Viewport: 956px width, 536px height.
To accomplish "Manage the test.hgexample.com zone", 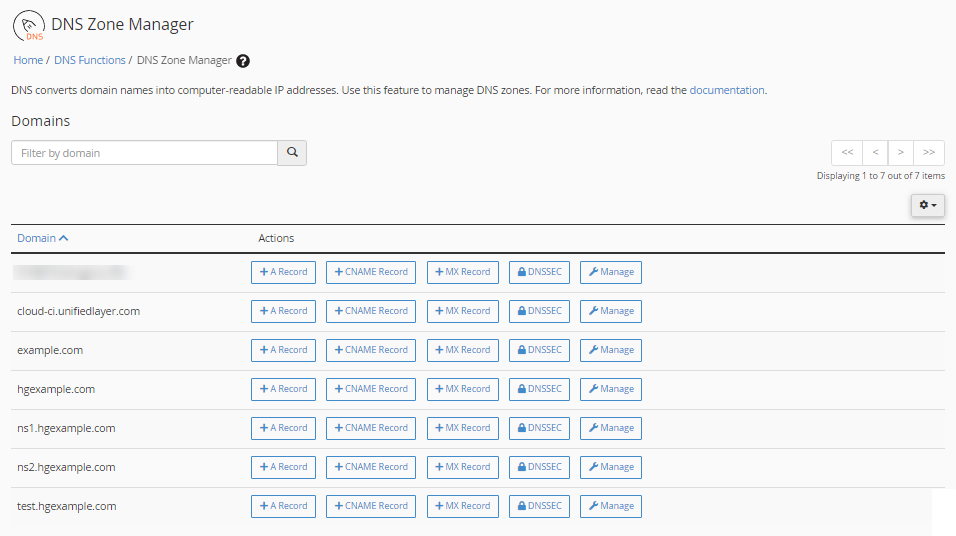I will coord(610,506).
